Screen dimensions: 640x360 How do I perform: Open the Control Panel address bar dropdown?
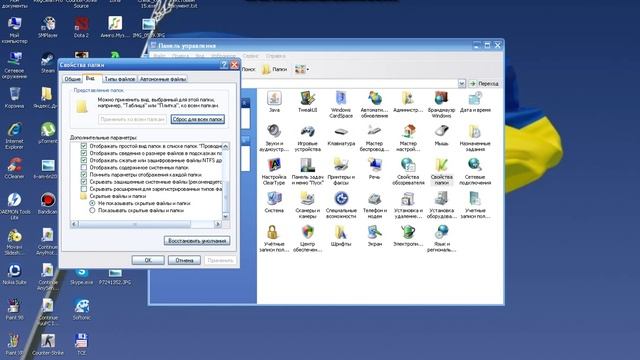pos(461,83)
